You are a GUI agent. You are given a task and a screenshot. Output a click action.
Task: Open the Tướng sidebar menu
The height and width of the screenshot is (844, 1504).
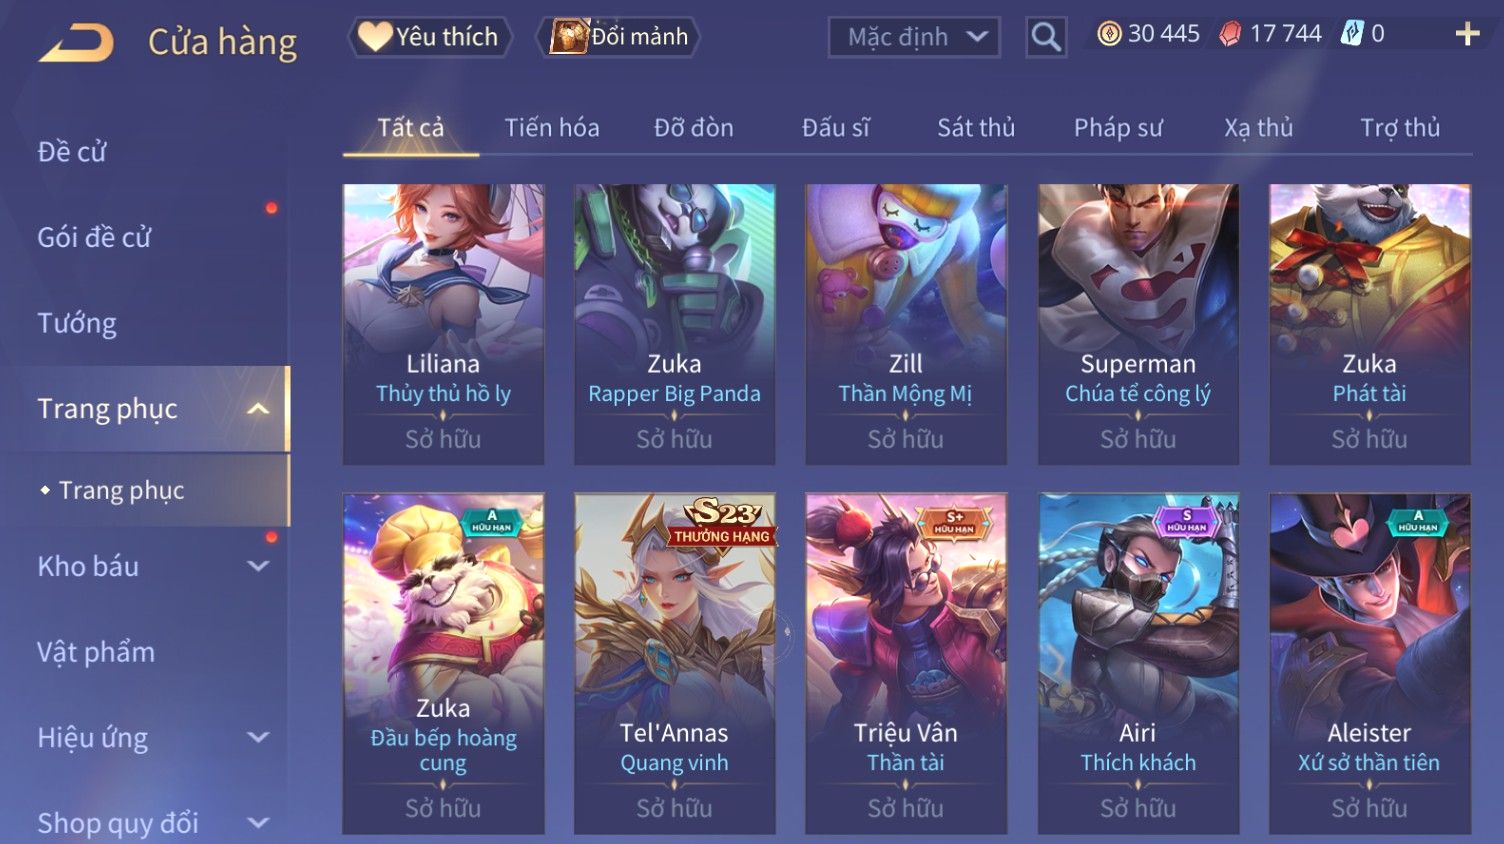tap(77, 323)
